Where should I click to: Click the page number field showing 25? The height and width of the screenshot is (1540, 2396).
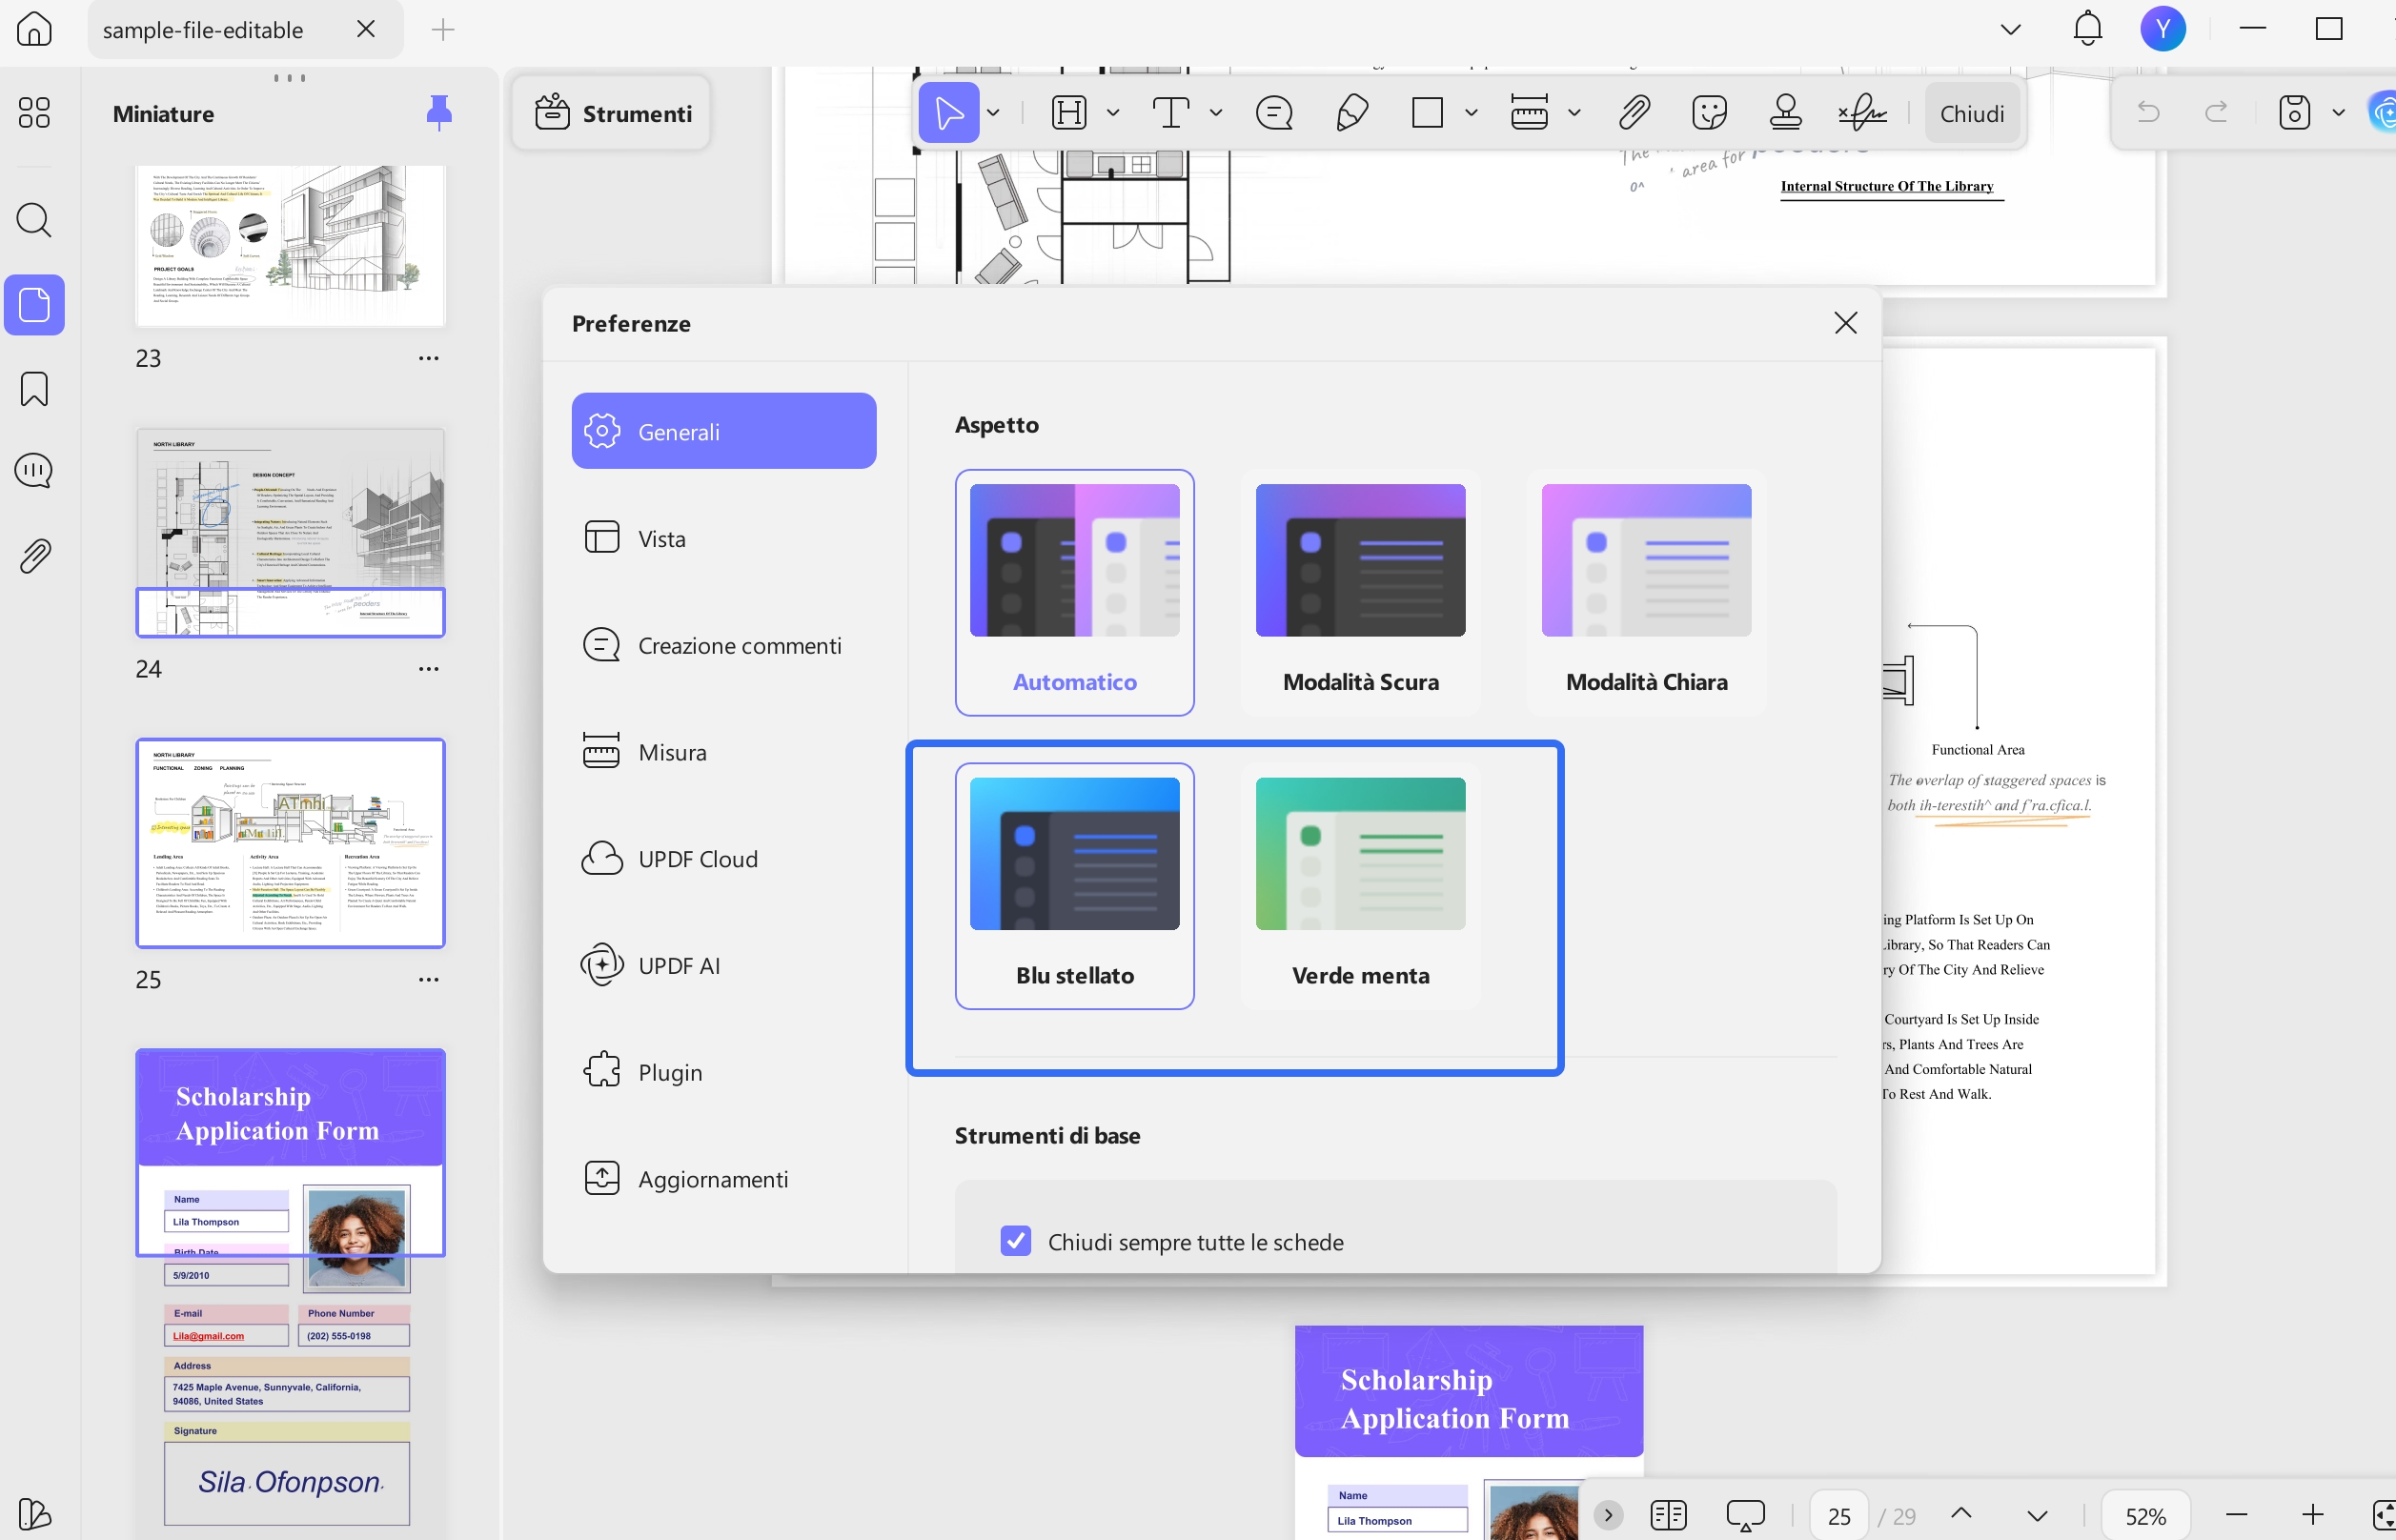1838,1515
